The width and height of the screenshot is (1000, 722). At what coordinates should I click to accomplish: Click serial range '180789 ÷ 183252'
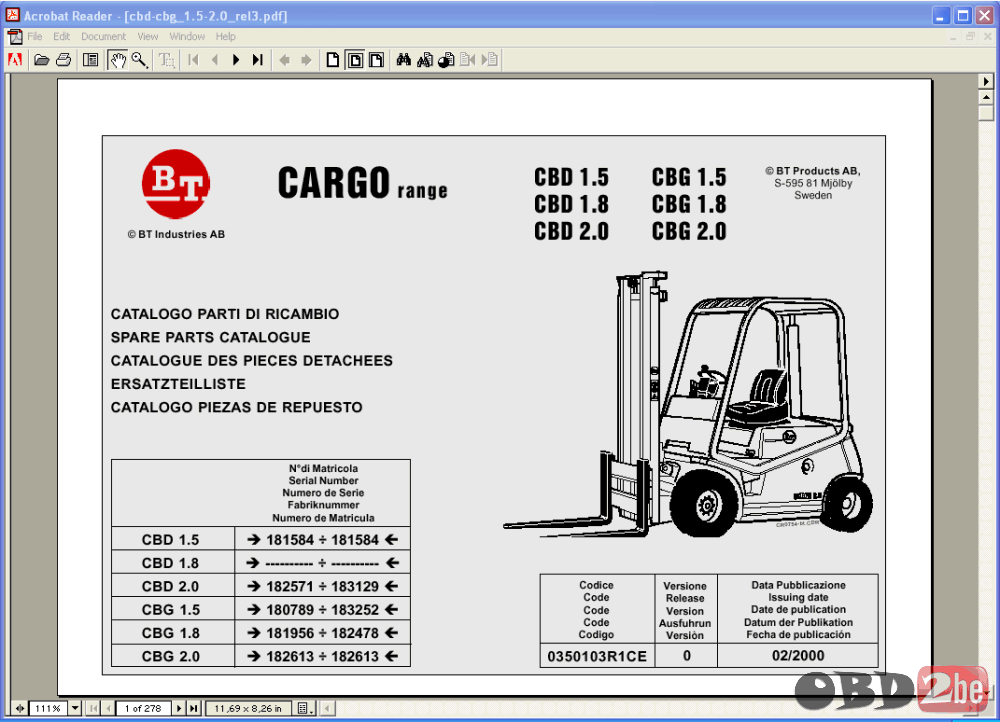(x=323, y=610)
